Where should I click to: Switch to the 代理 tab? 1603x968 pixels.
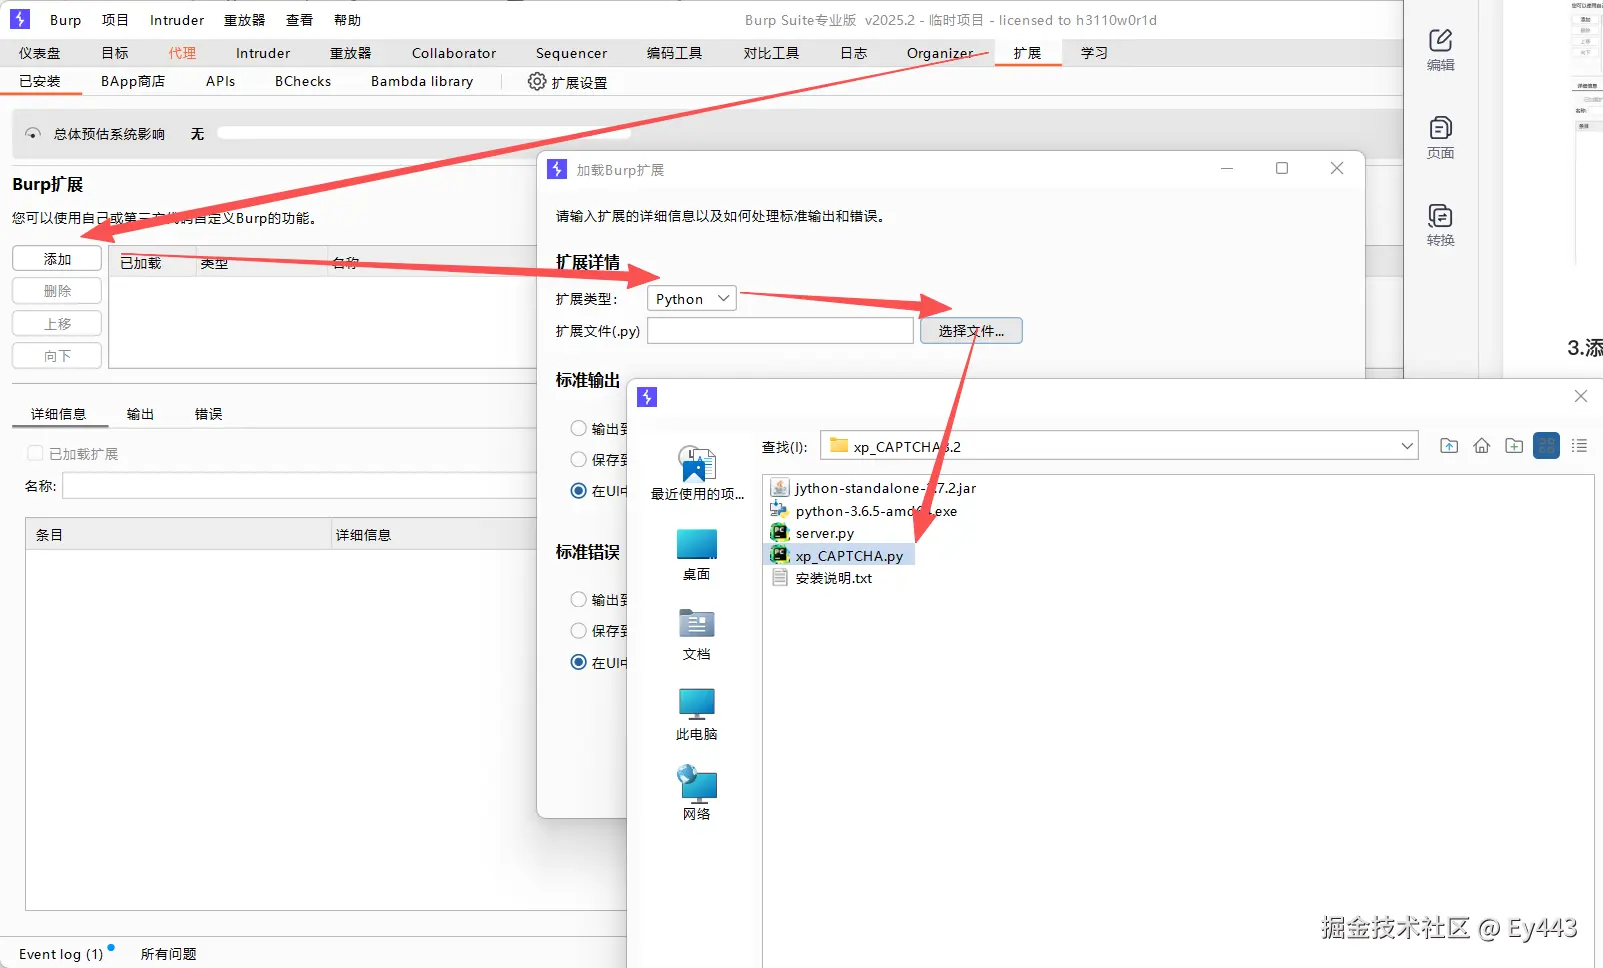click(x=182, y=53)
